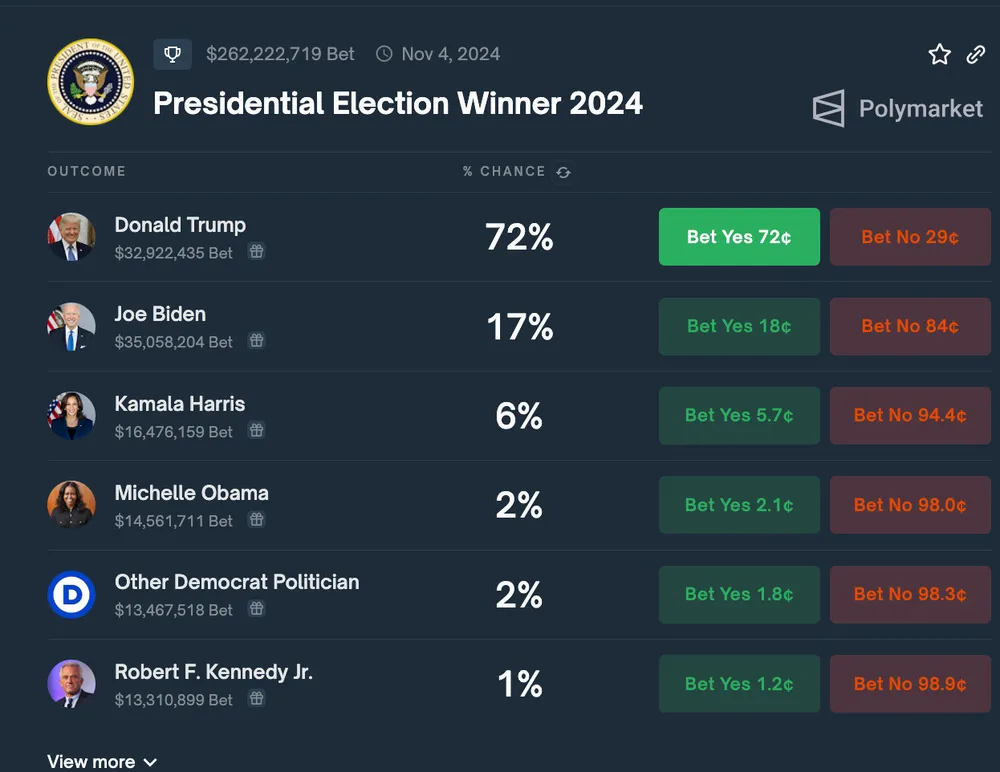Click gift icon under Robert F. Kennedy Jr.
Screen dimensions: 1000x772
click(x=257, y=699)
